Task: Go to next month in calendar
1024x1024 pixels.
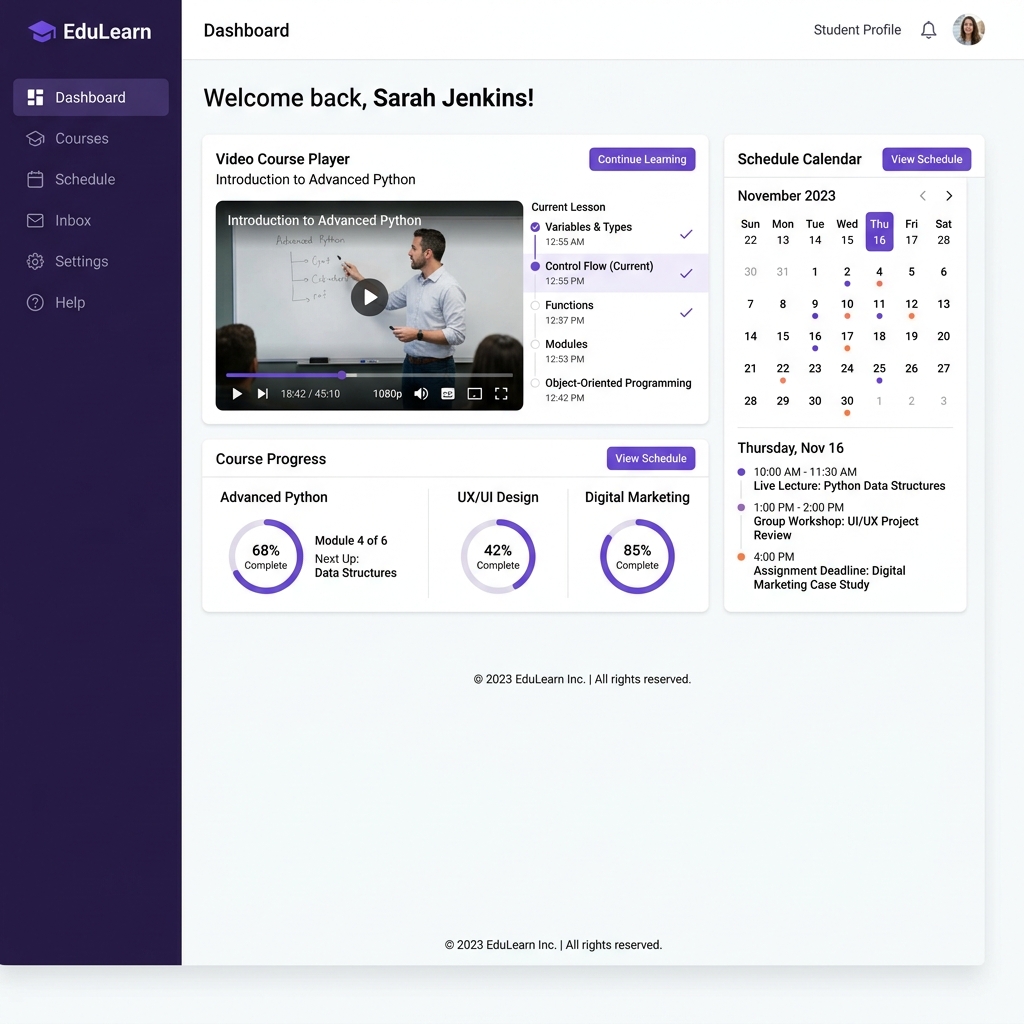Action: 949,196
